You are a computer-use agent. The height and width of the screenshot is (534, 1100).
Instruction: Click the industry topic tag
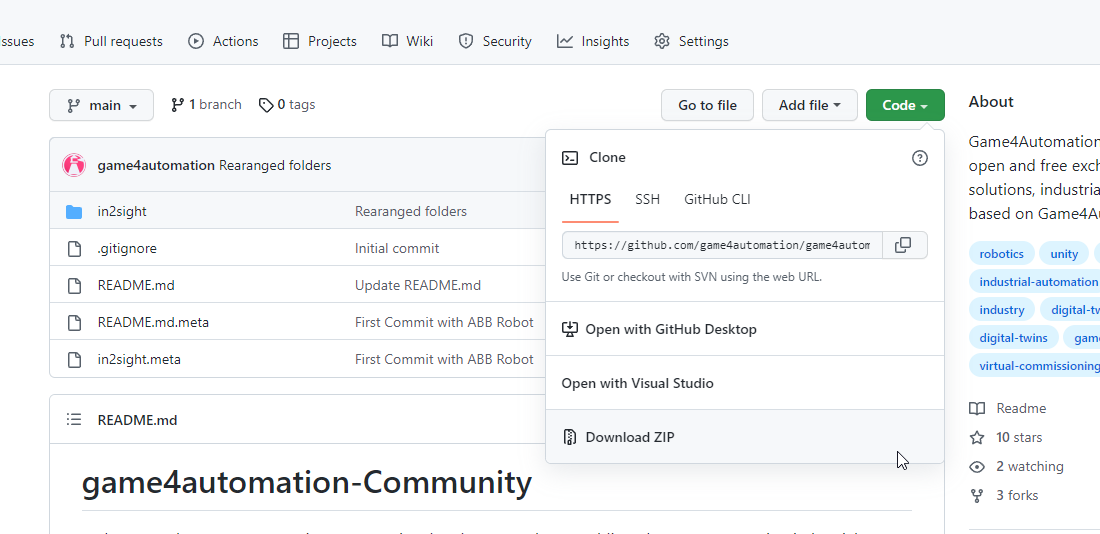pyautogui.click(x=1002, y=309)
